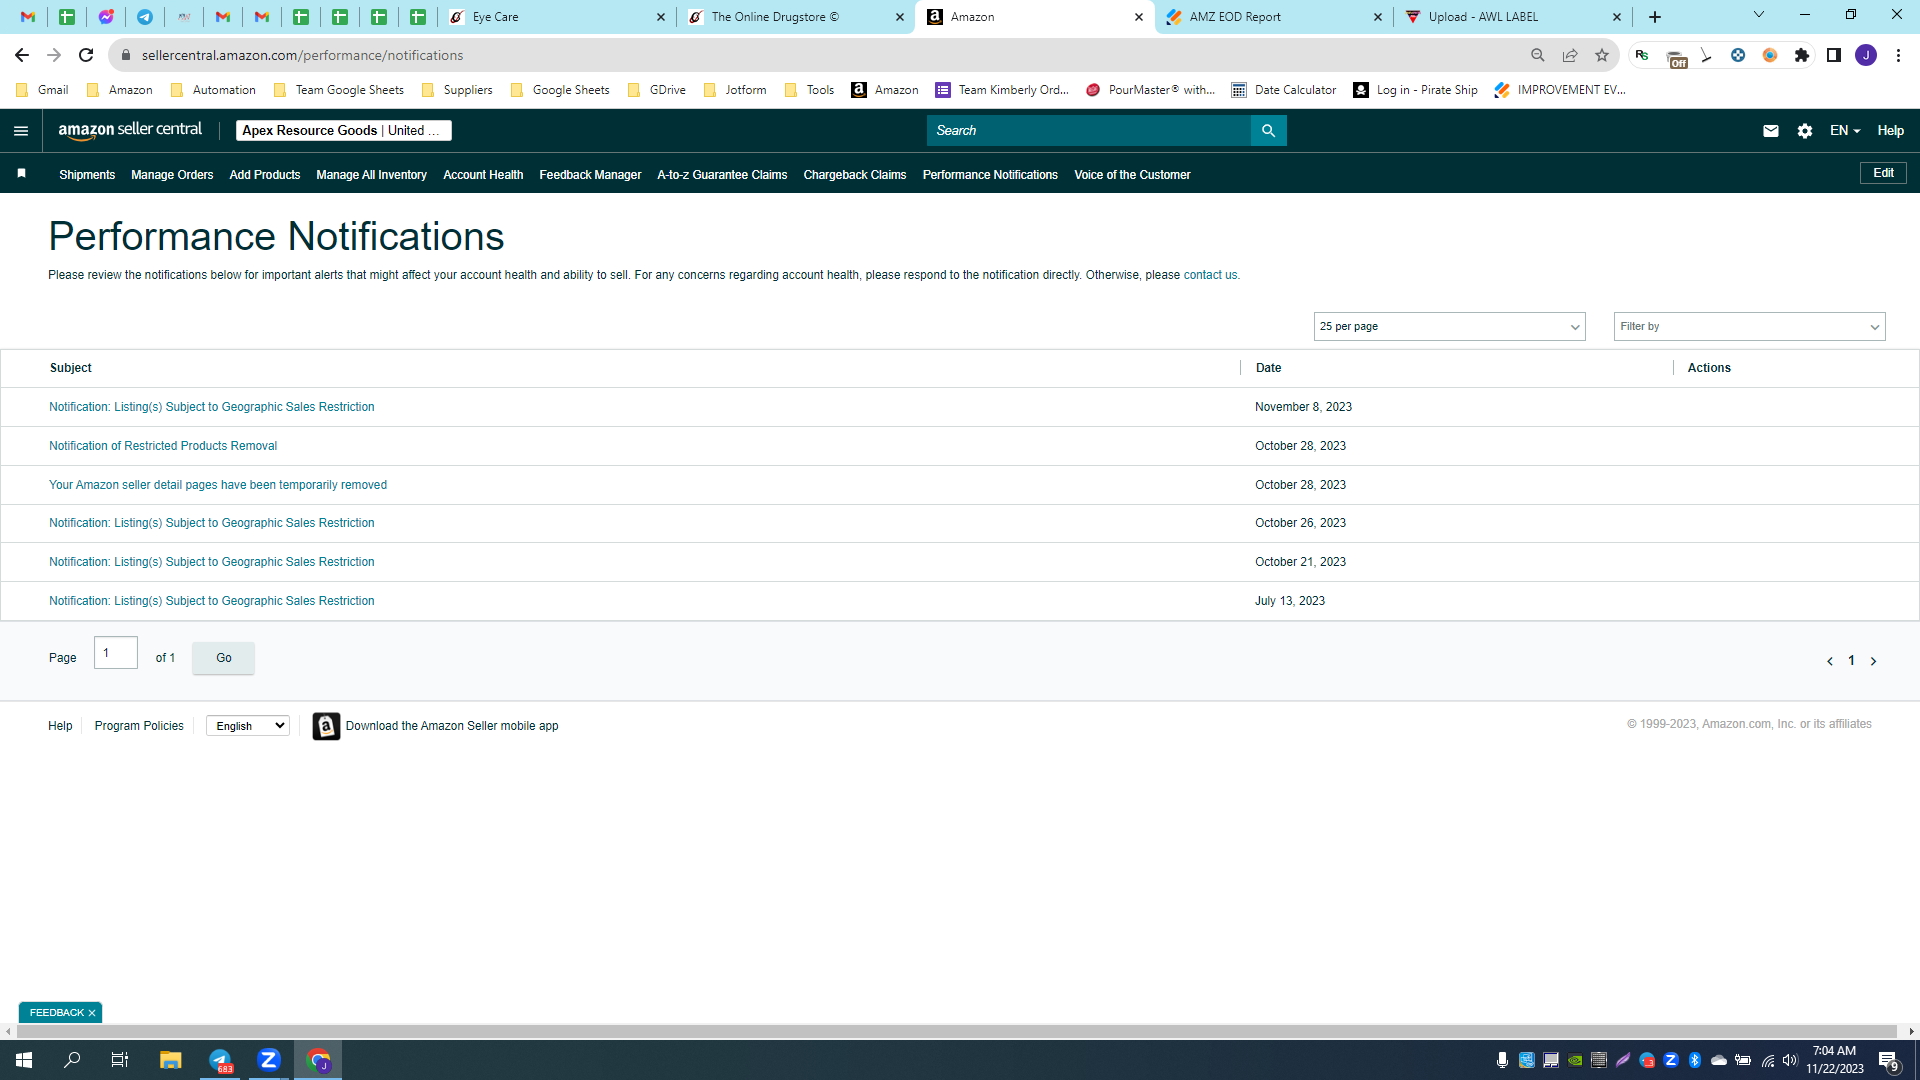The height and width of the screenshot is (1080, 1920).
Task: Open a new browser tab
Action: click(x=1655, y=17)
